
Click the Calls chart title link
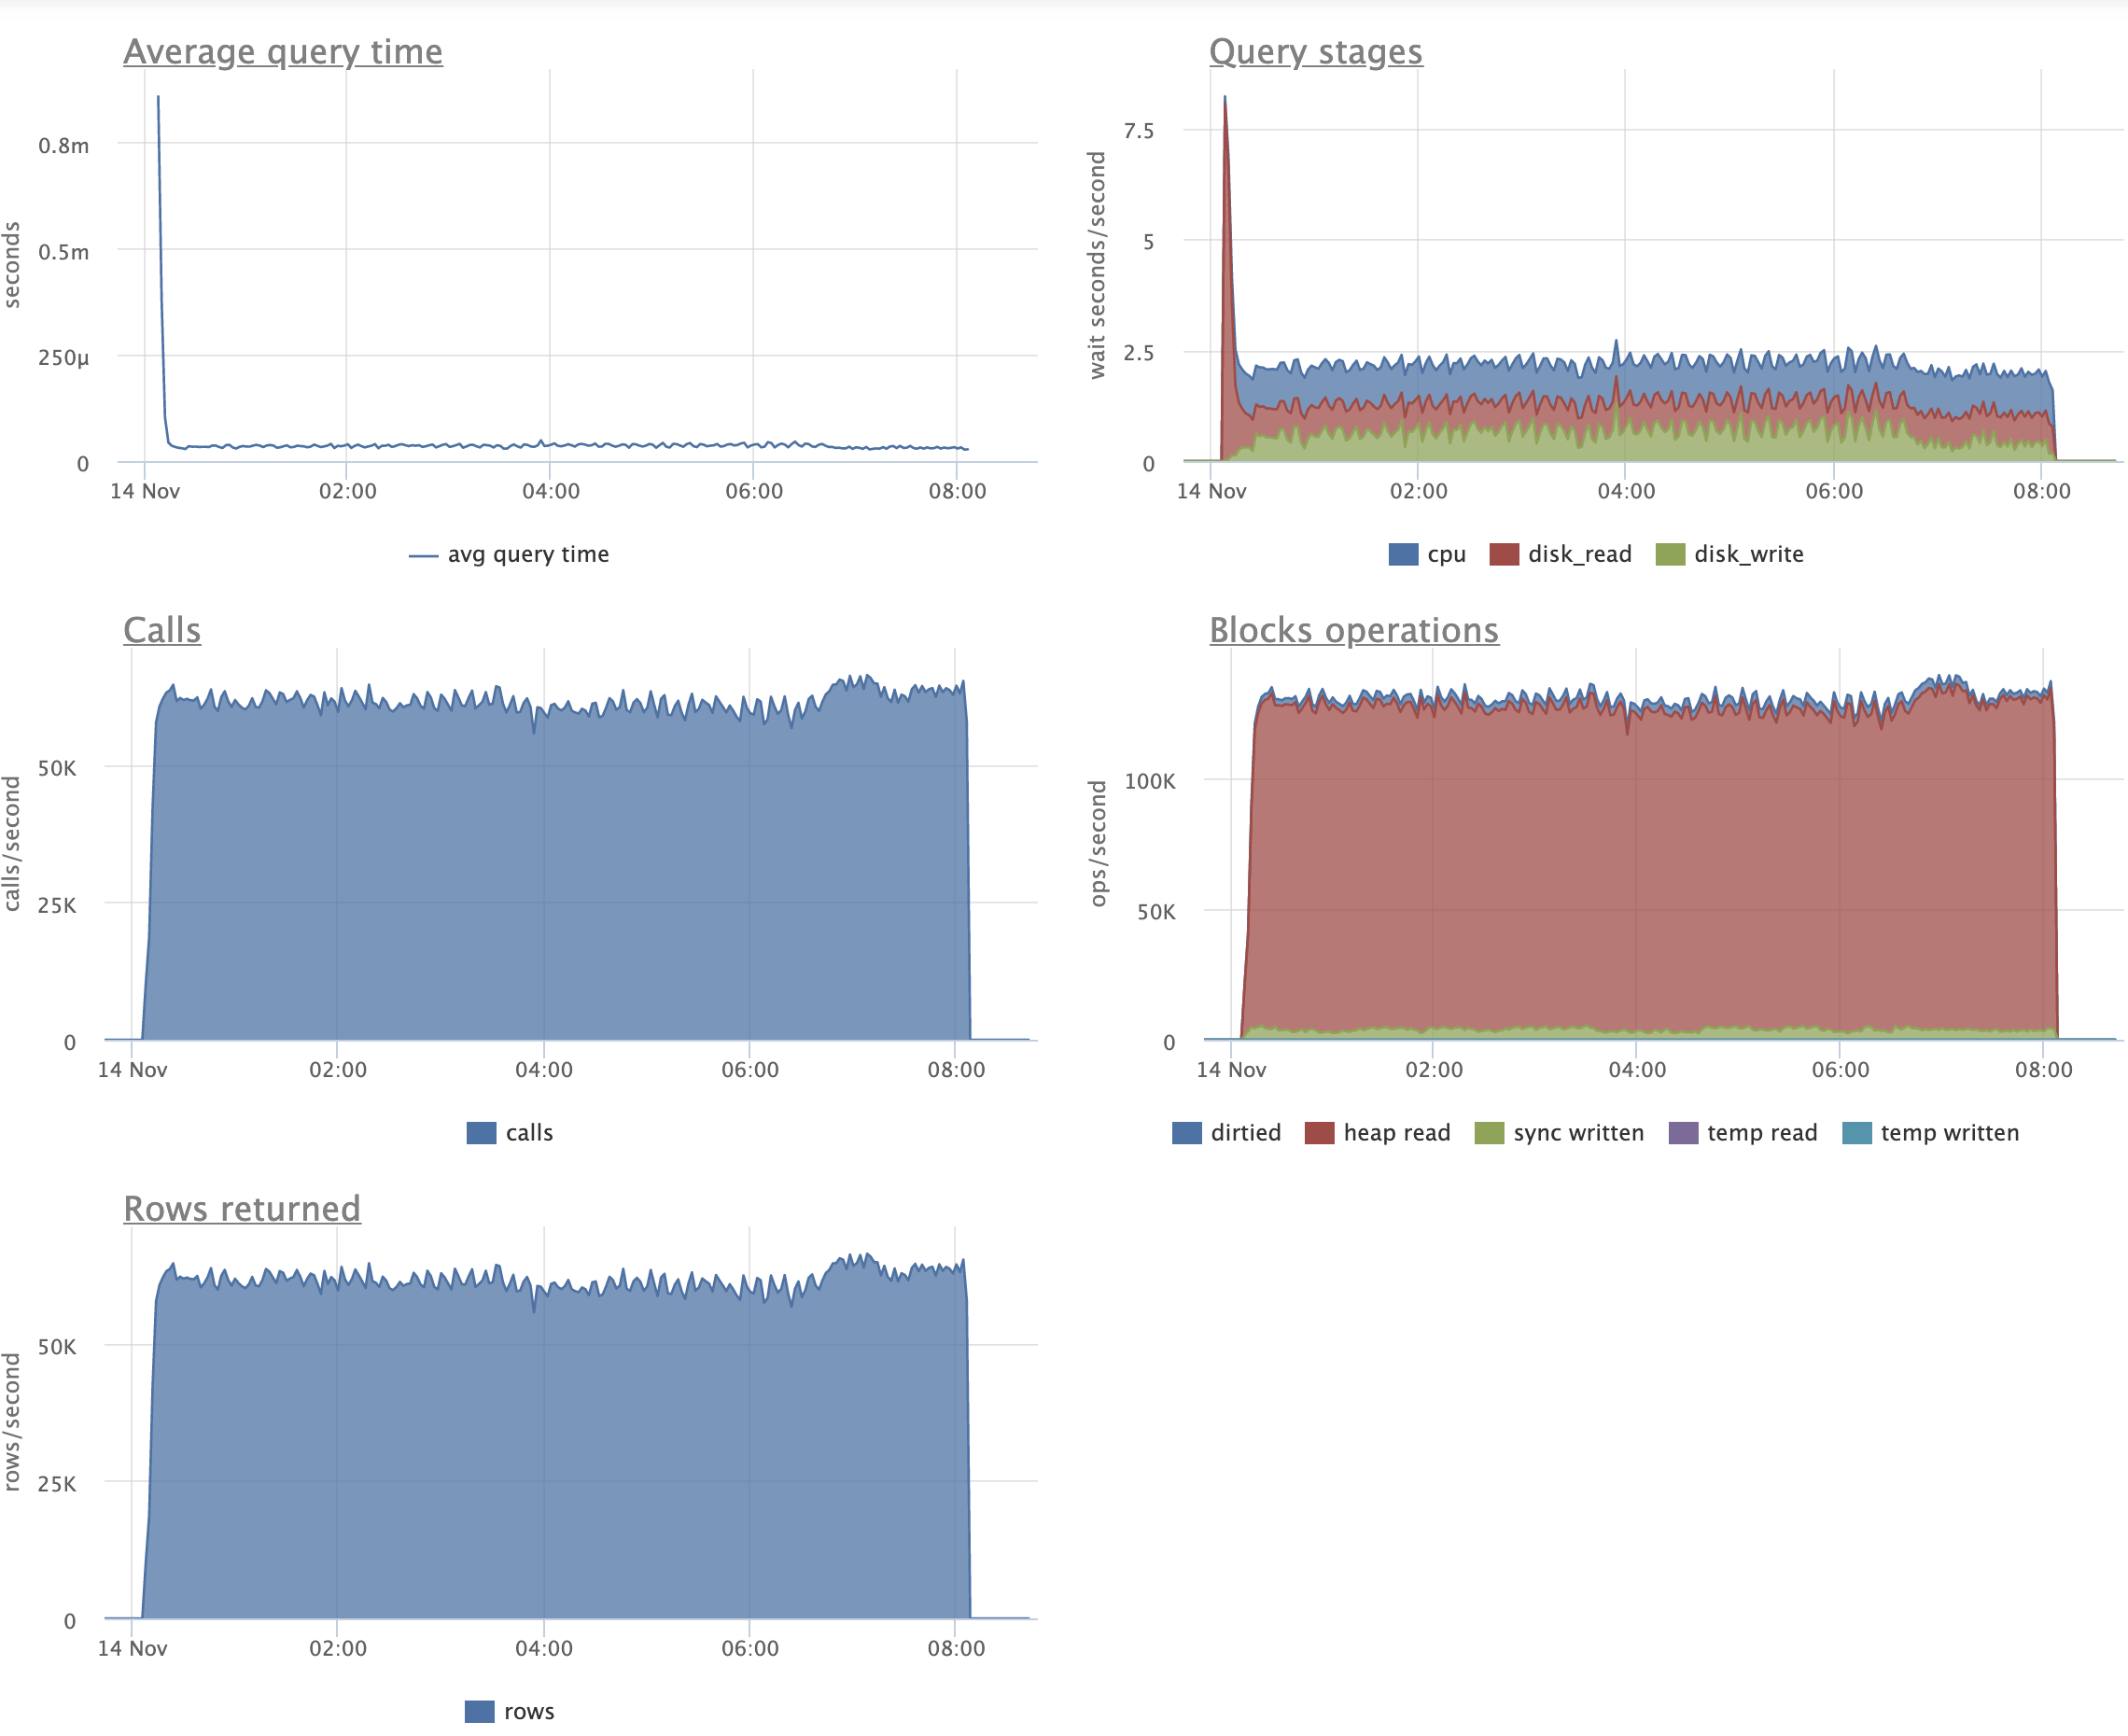[x=162, y=630]
